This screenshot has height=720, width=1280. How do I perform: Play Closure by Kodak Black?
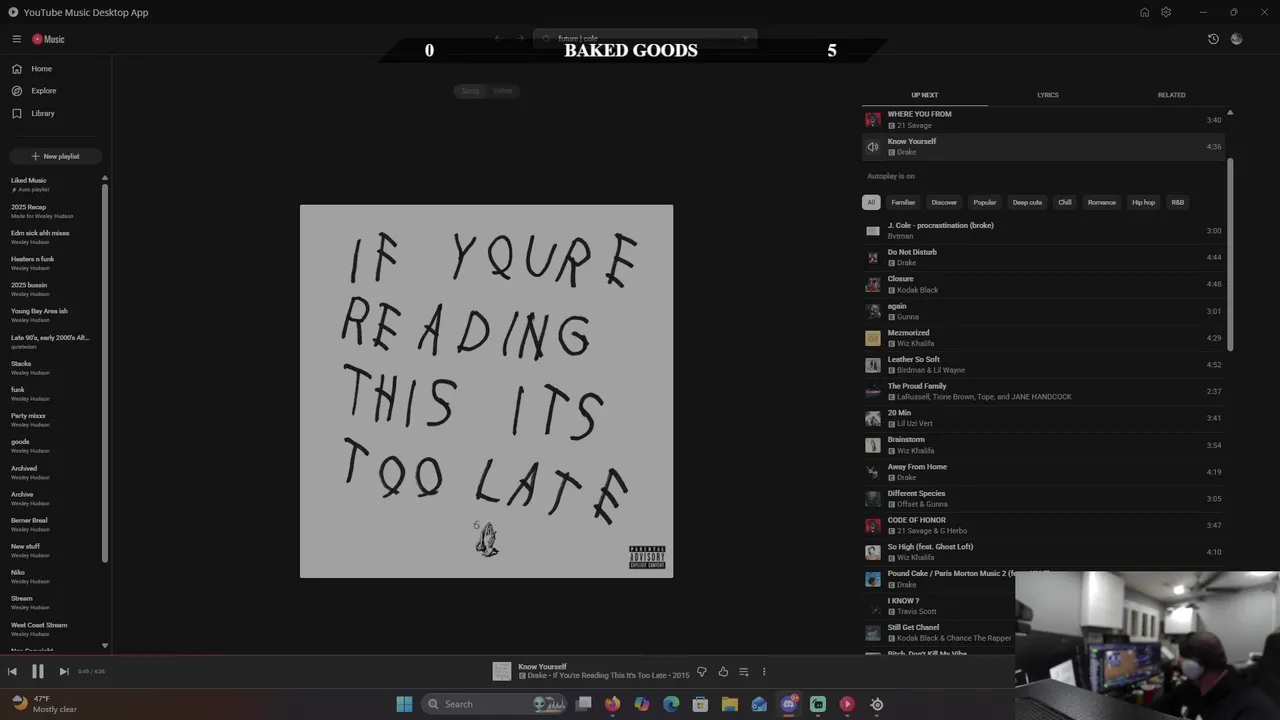(1043, 284)
